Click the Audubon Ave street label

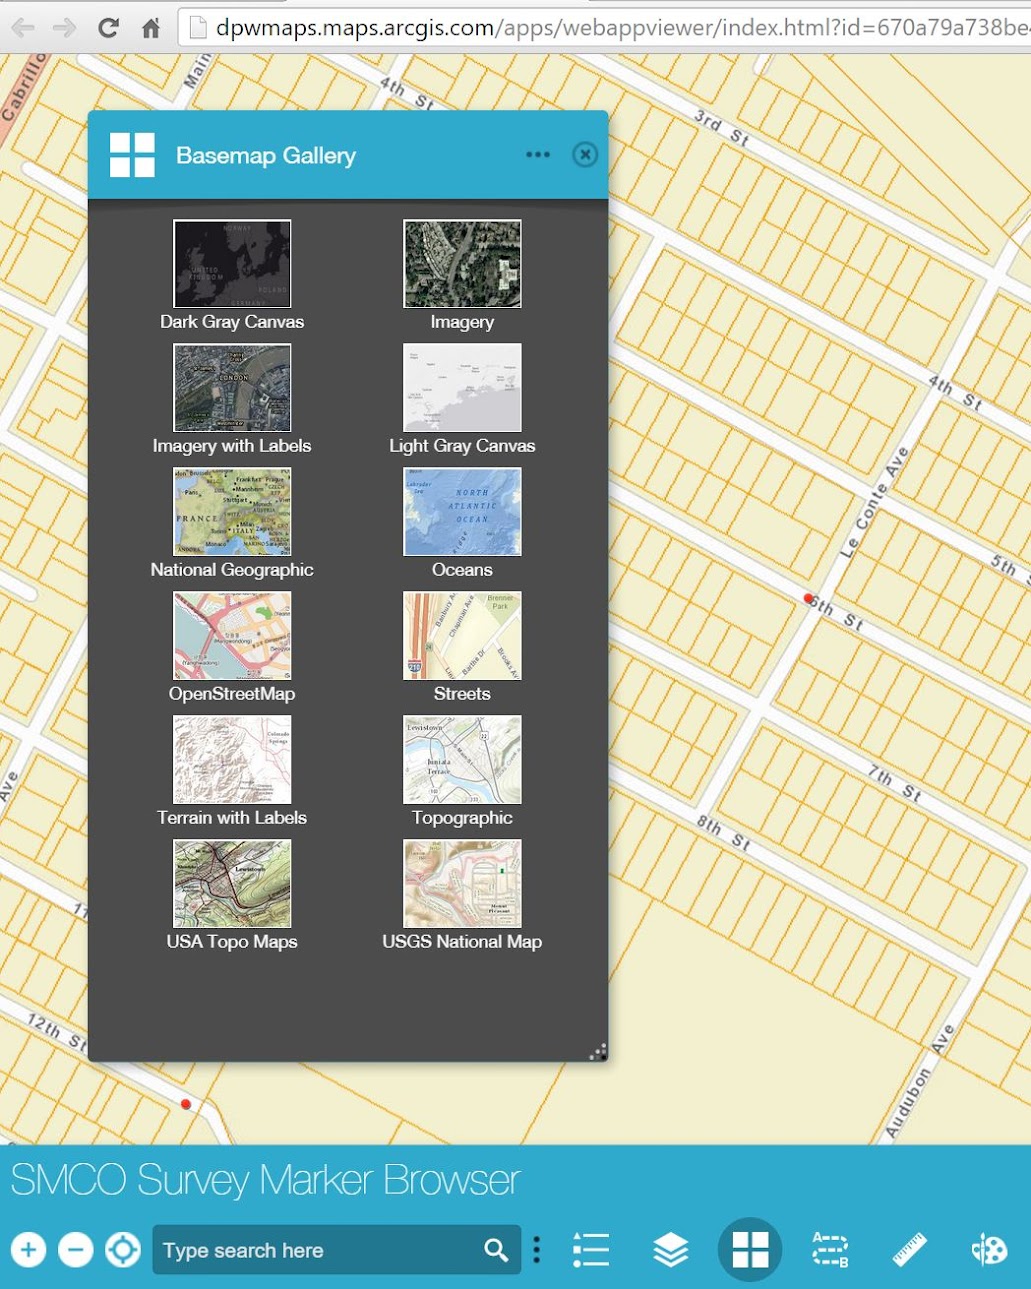click(920, 1082)
